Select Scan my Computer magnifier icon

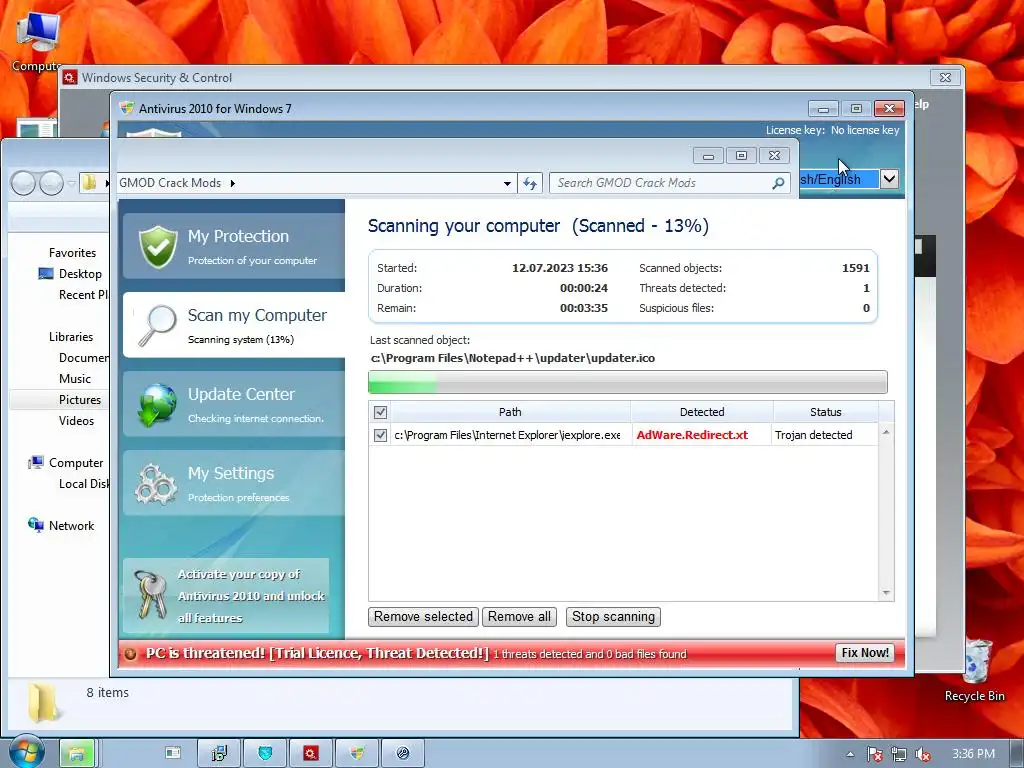pos(157,325)
